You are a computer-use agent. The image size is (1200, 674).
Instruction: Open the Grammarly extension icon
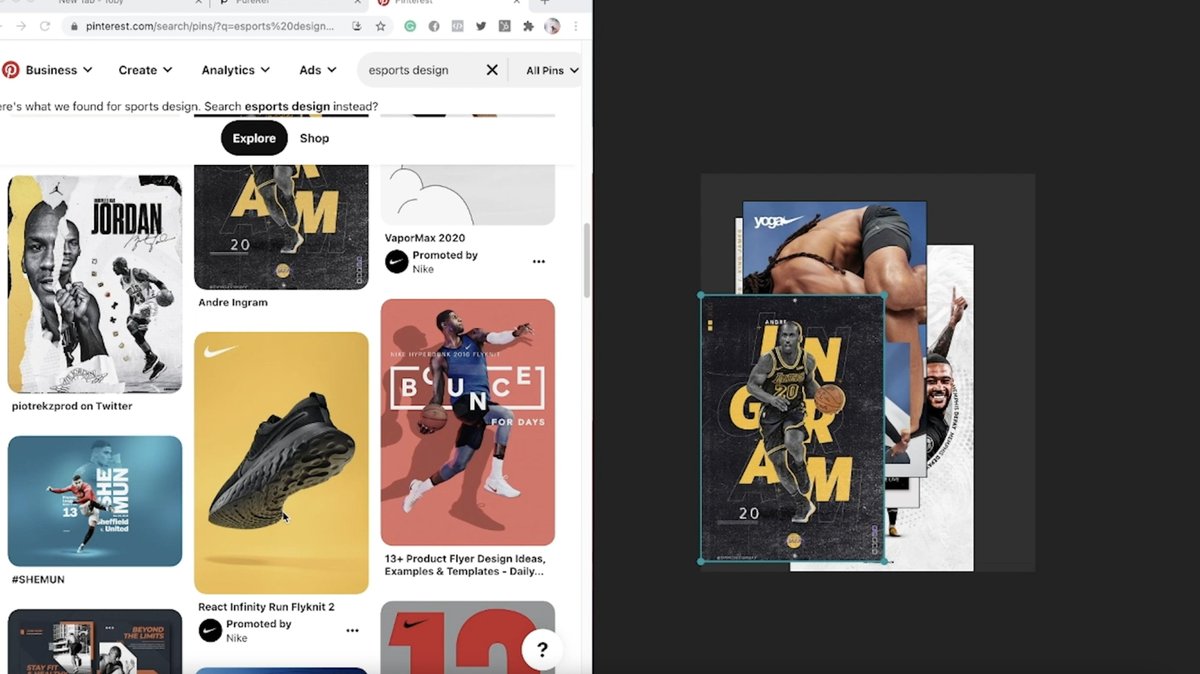point(410,26)
